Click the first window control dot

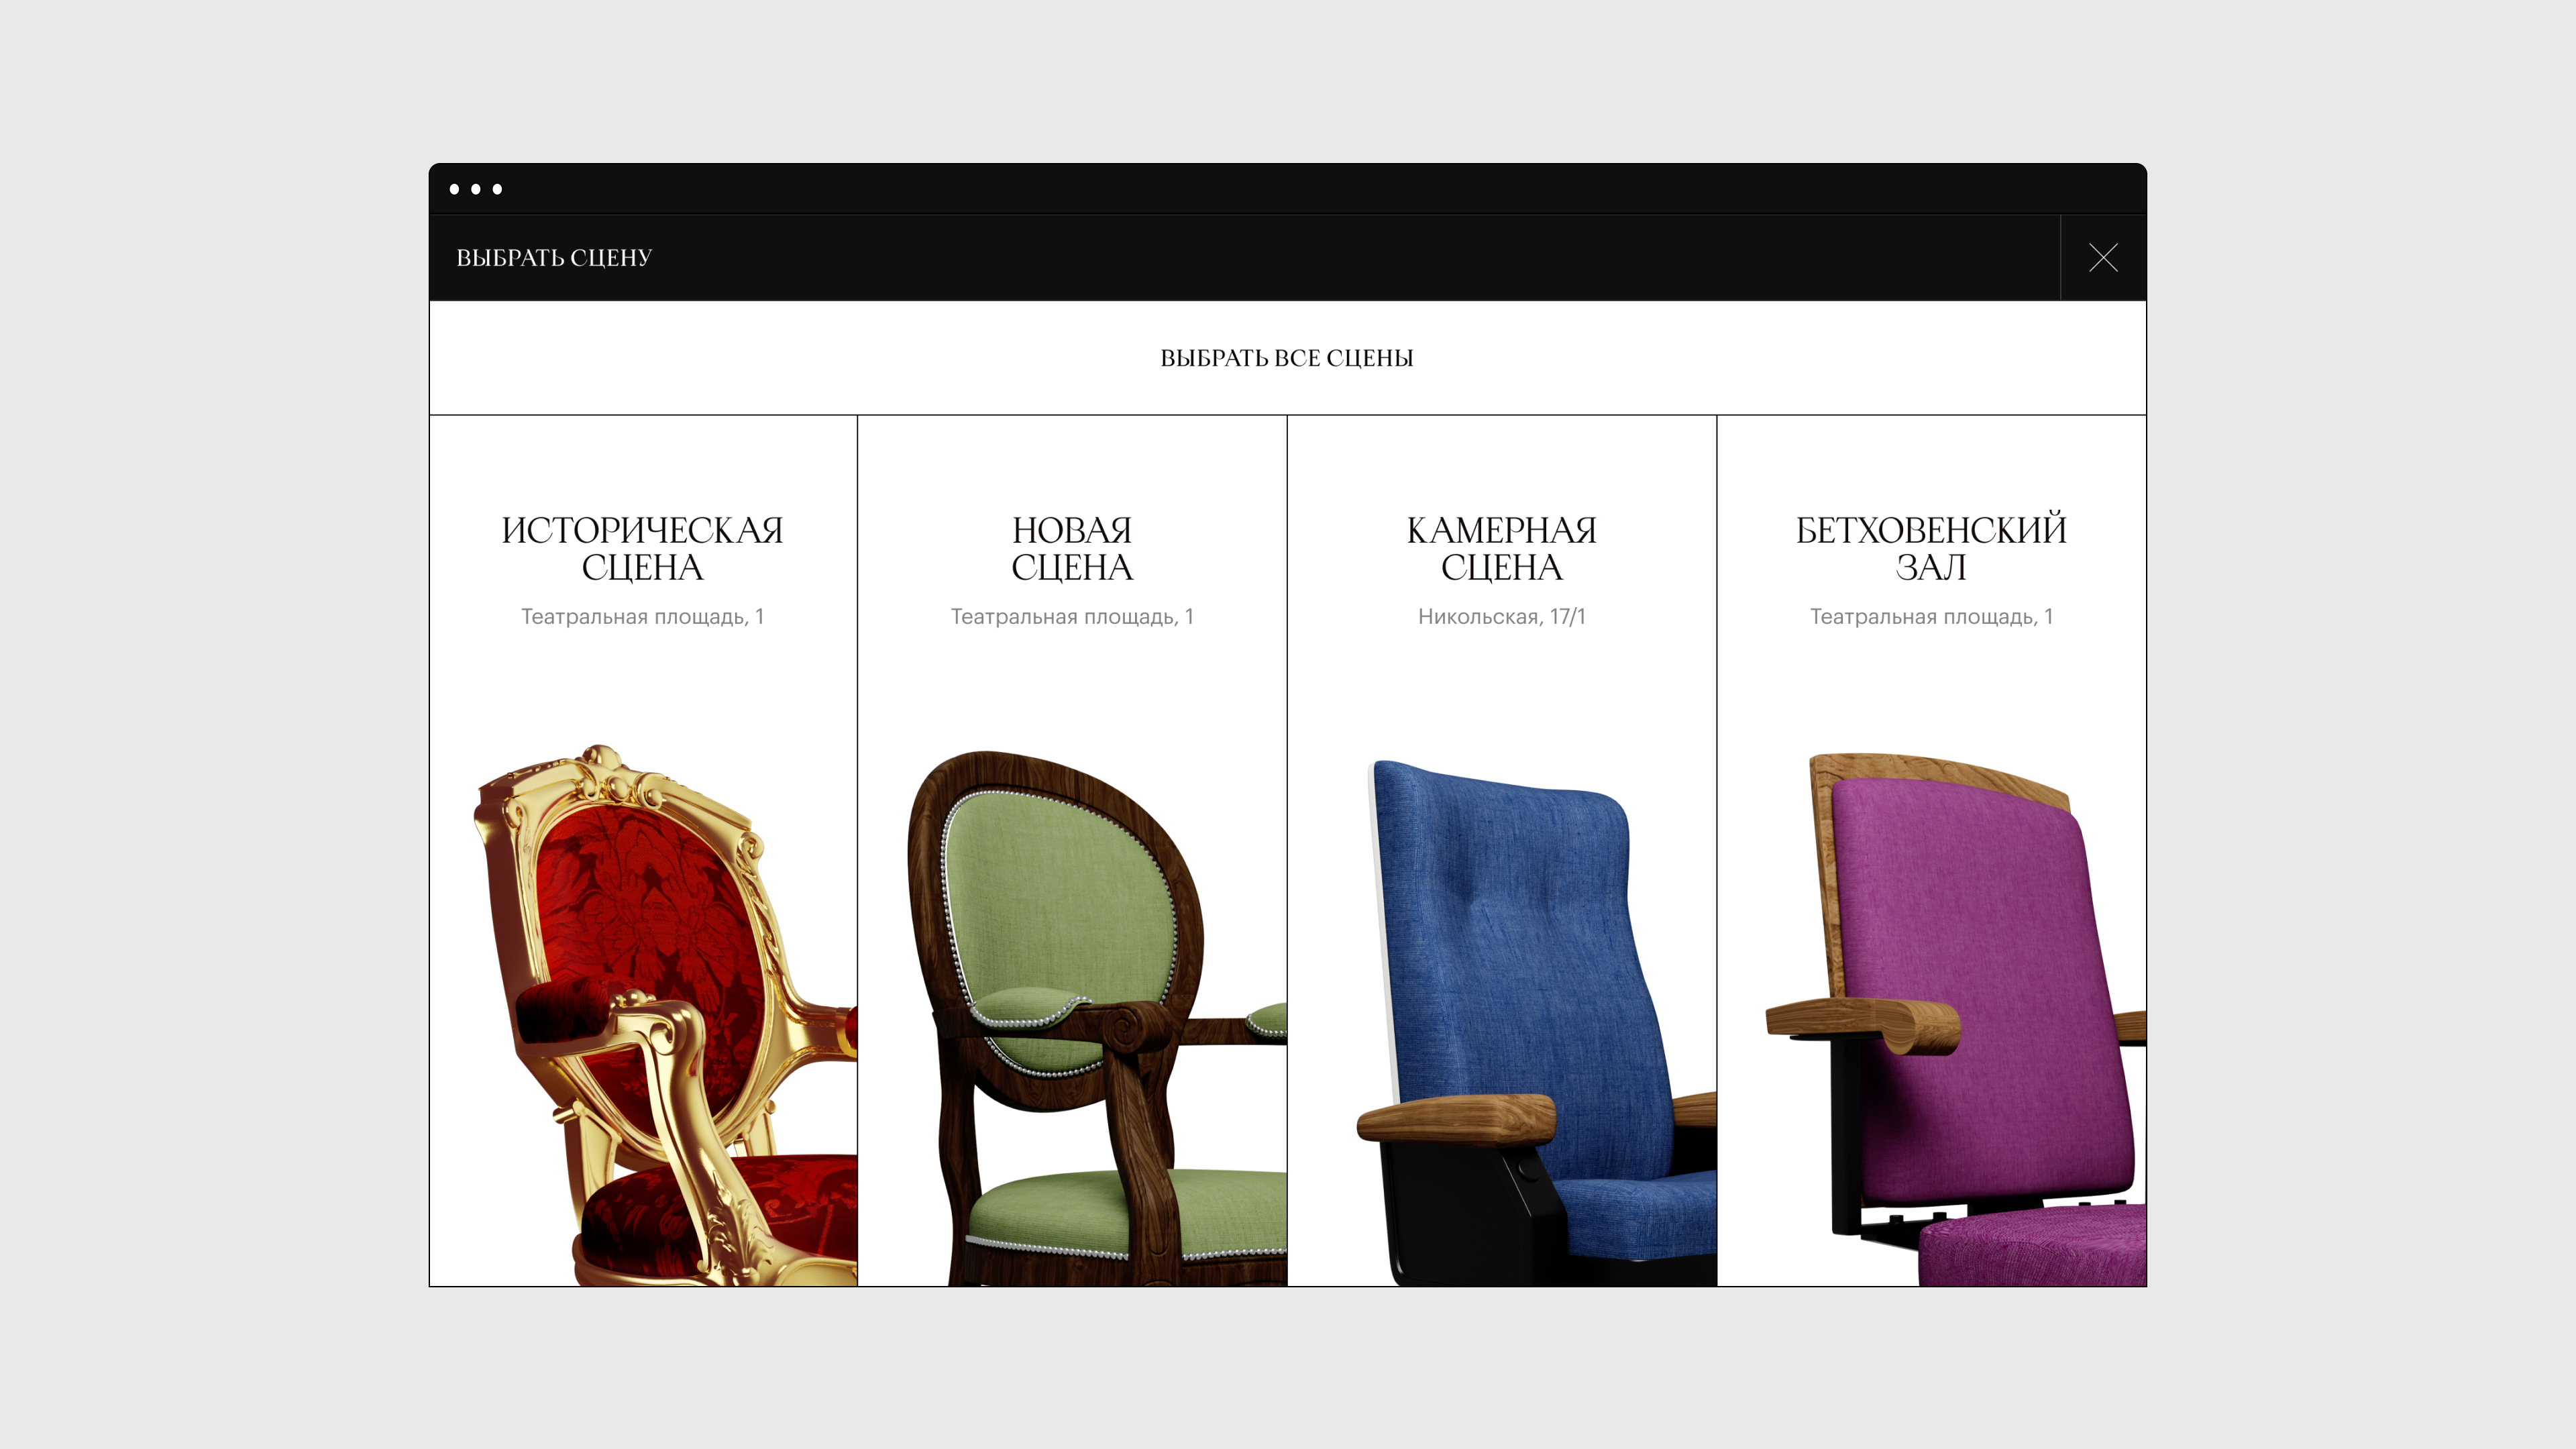[x=455, y=189]
